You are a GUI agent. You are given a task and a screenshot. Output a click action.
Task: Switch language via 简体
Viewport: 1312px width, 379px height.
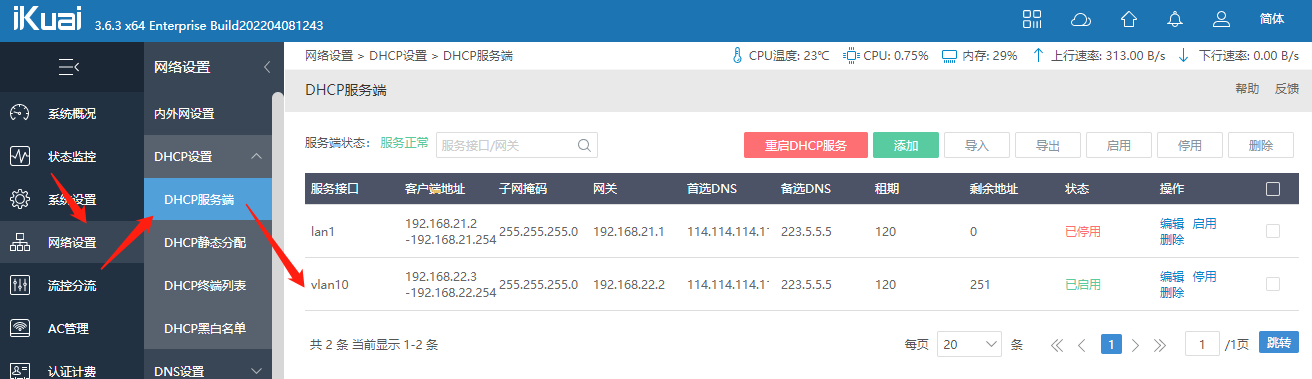tap(1272, 19)
